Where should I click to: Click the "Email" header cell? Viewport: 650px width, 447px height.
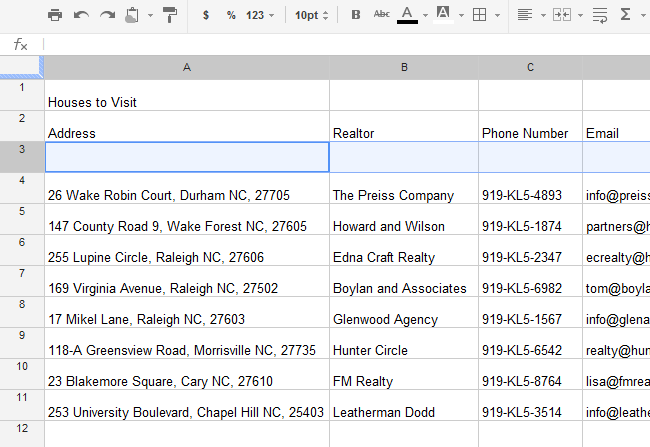(x=616, y=126)
